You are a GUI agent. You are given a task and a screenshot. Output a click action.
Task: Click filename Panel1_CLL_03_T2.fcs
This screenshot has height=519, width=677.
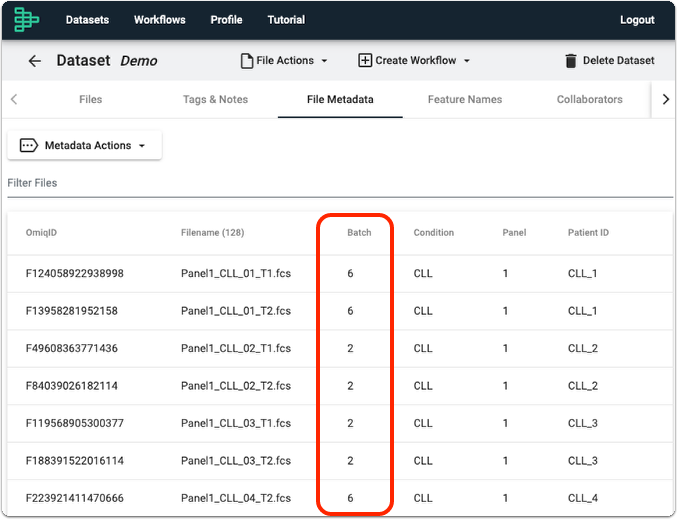coord(236,461)
